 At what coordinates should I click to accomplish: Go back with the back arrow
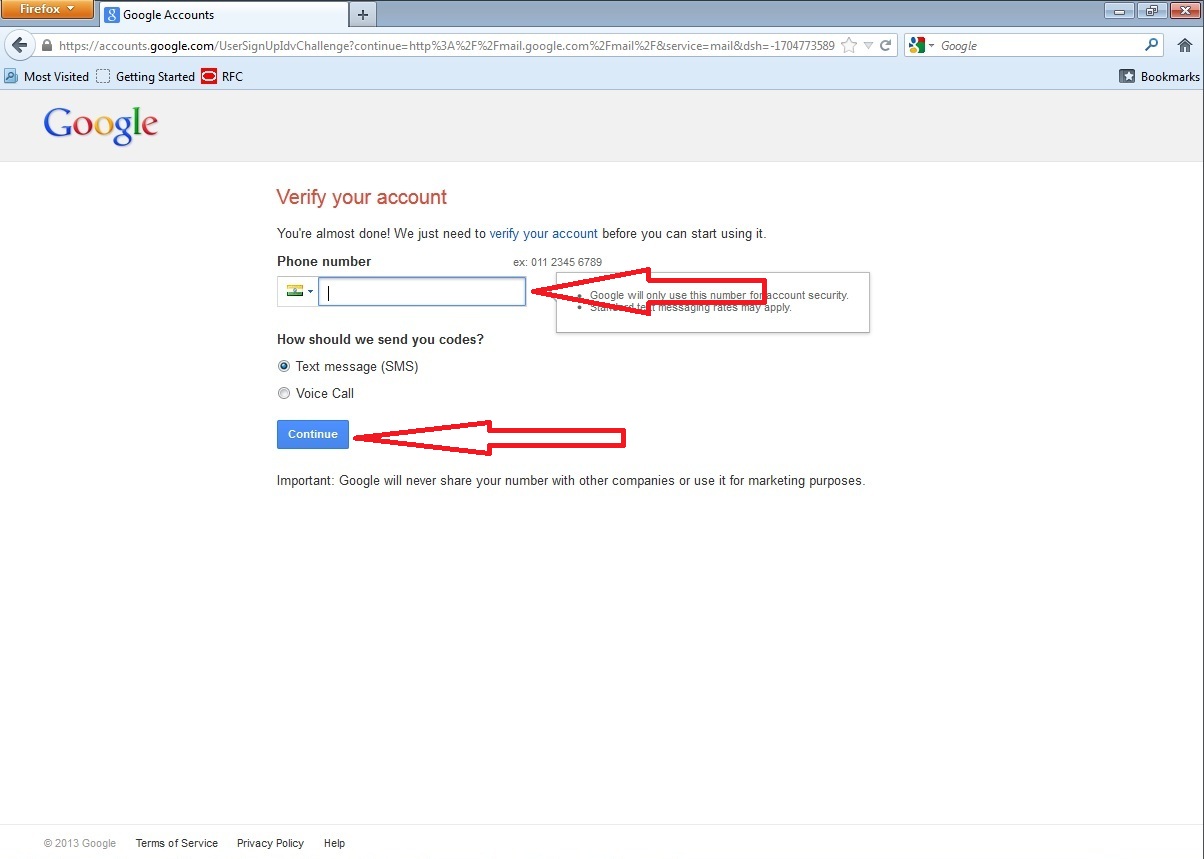[x=19, y=46]
